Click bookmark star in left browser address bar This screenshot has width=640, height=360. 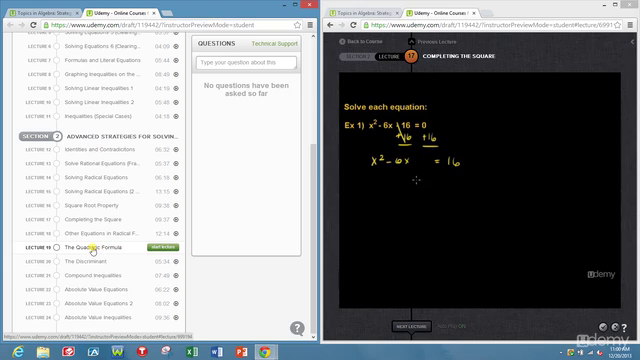(x=297, y=25)
